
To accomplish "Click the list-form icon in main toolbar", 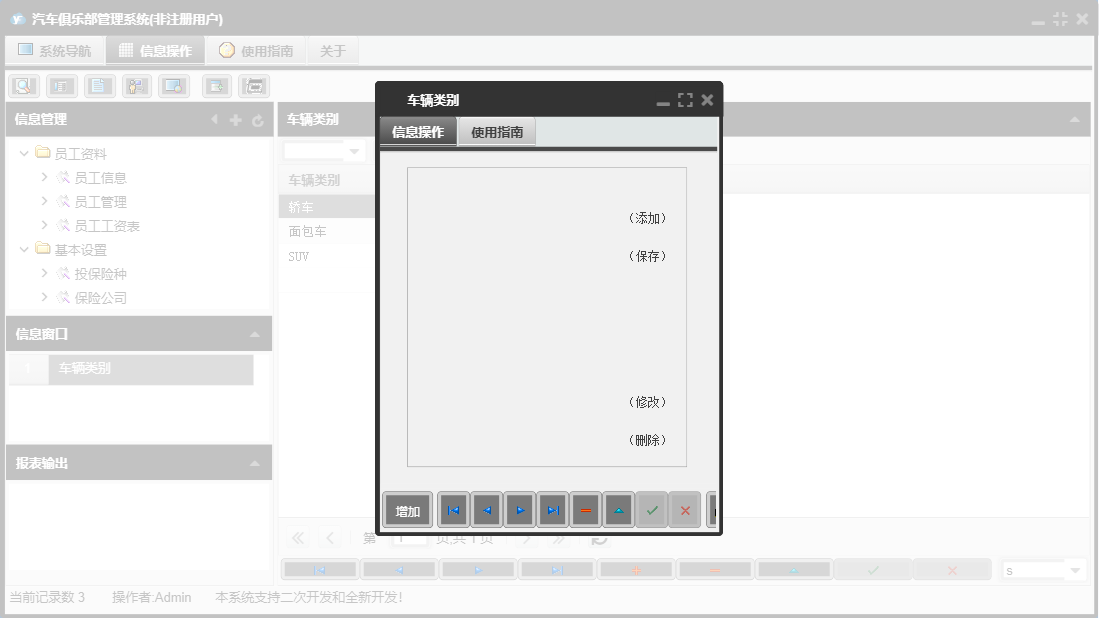I will point(62,86).
